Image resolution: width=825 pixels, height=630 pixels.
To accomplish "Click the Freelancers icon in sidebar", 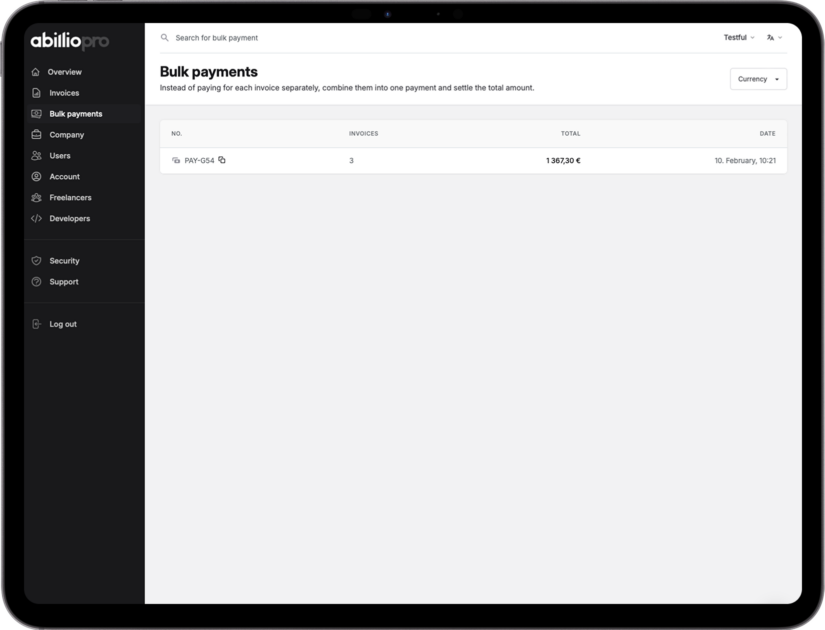I will coord(36,198).
